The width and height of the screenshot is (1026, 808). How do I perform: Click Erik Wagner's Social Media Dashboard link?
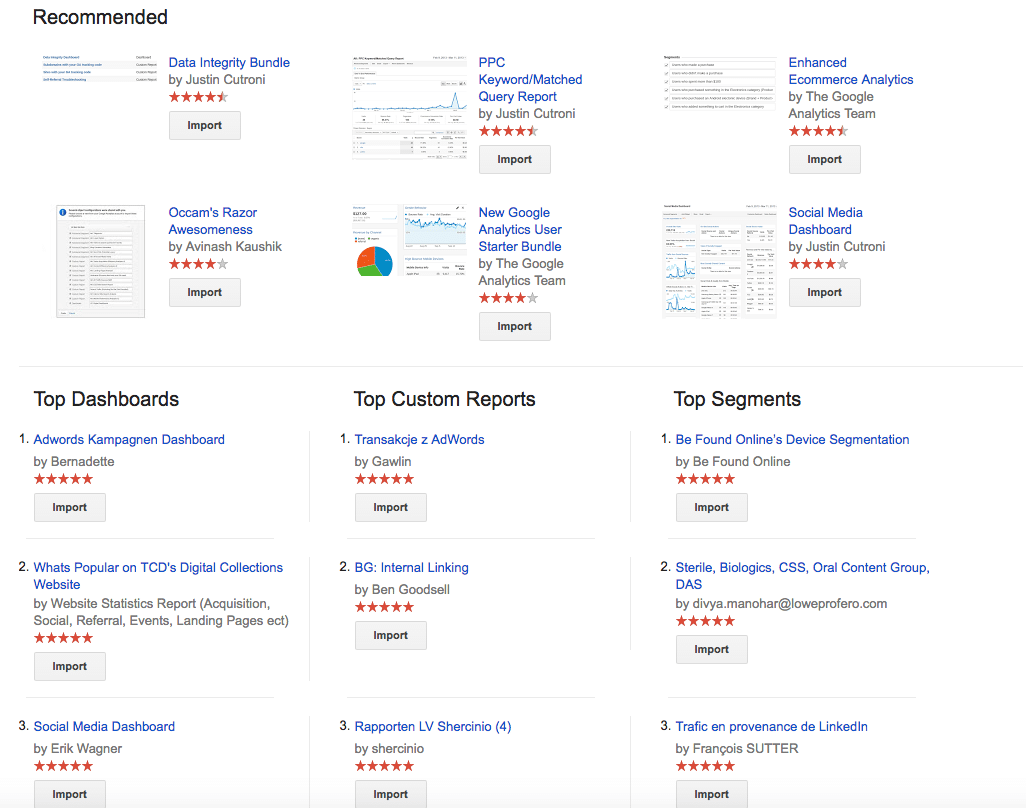tap(104, 726)
